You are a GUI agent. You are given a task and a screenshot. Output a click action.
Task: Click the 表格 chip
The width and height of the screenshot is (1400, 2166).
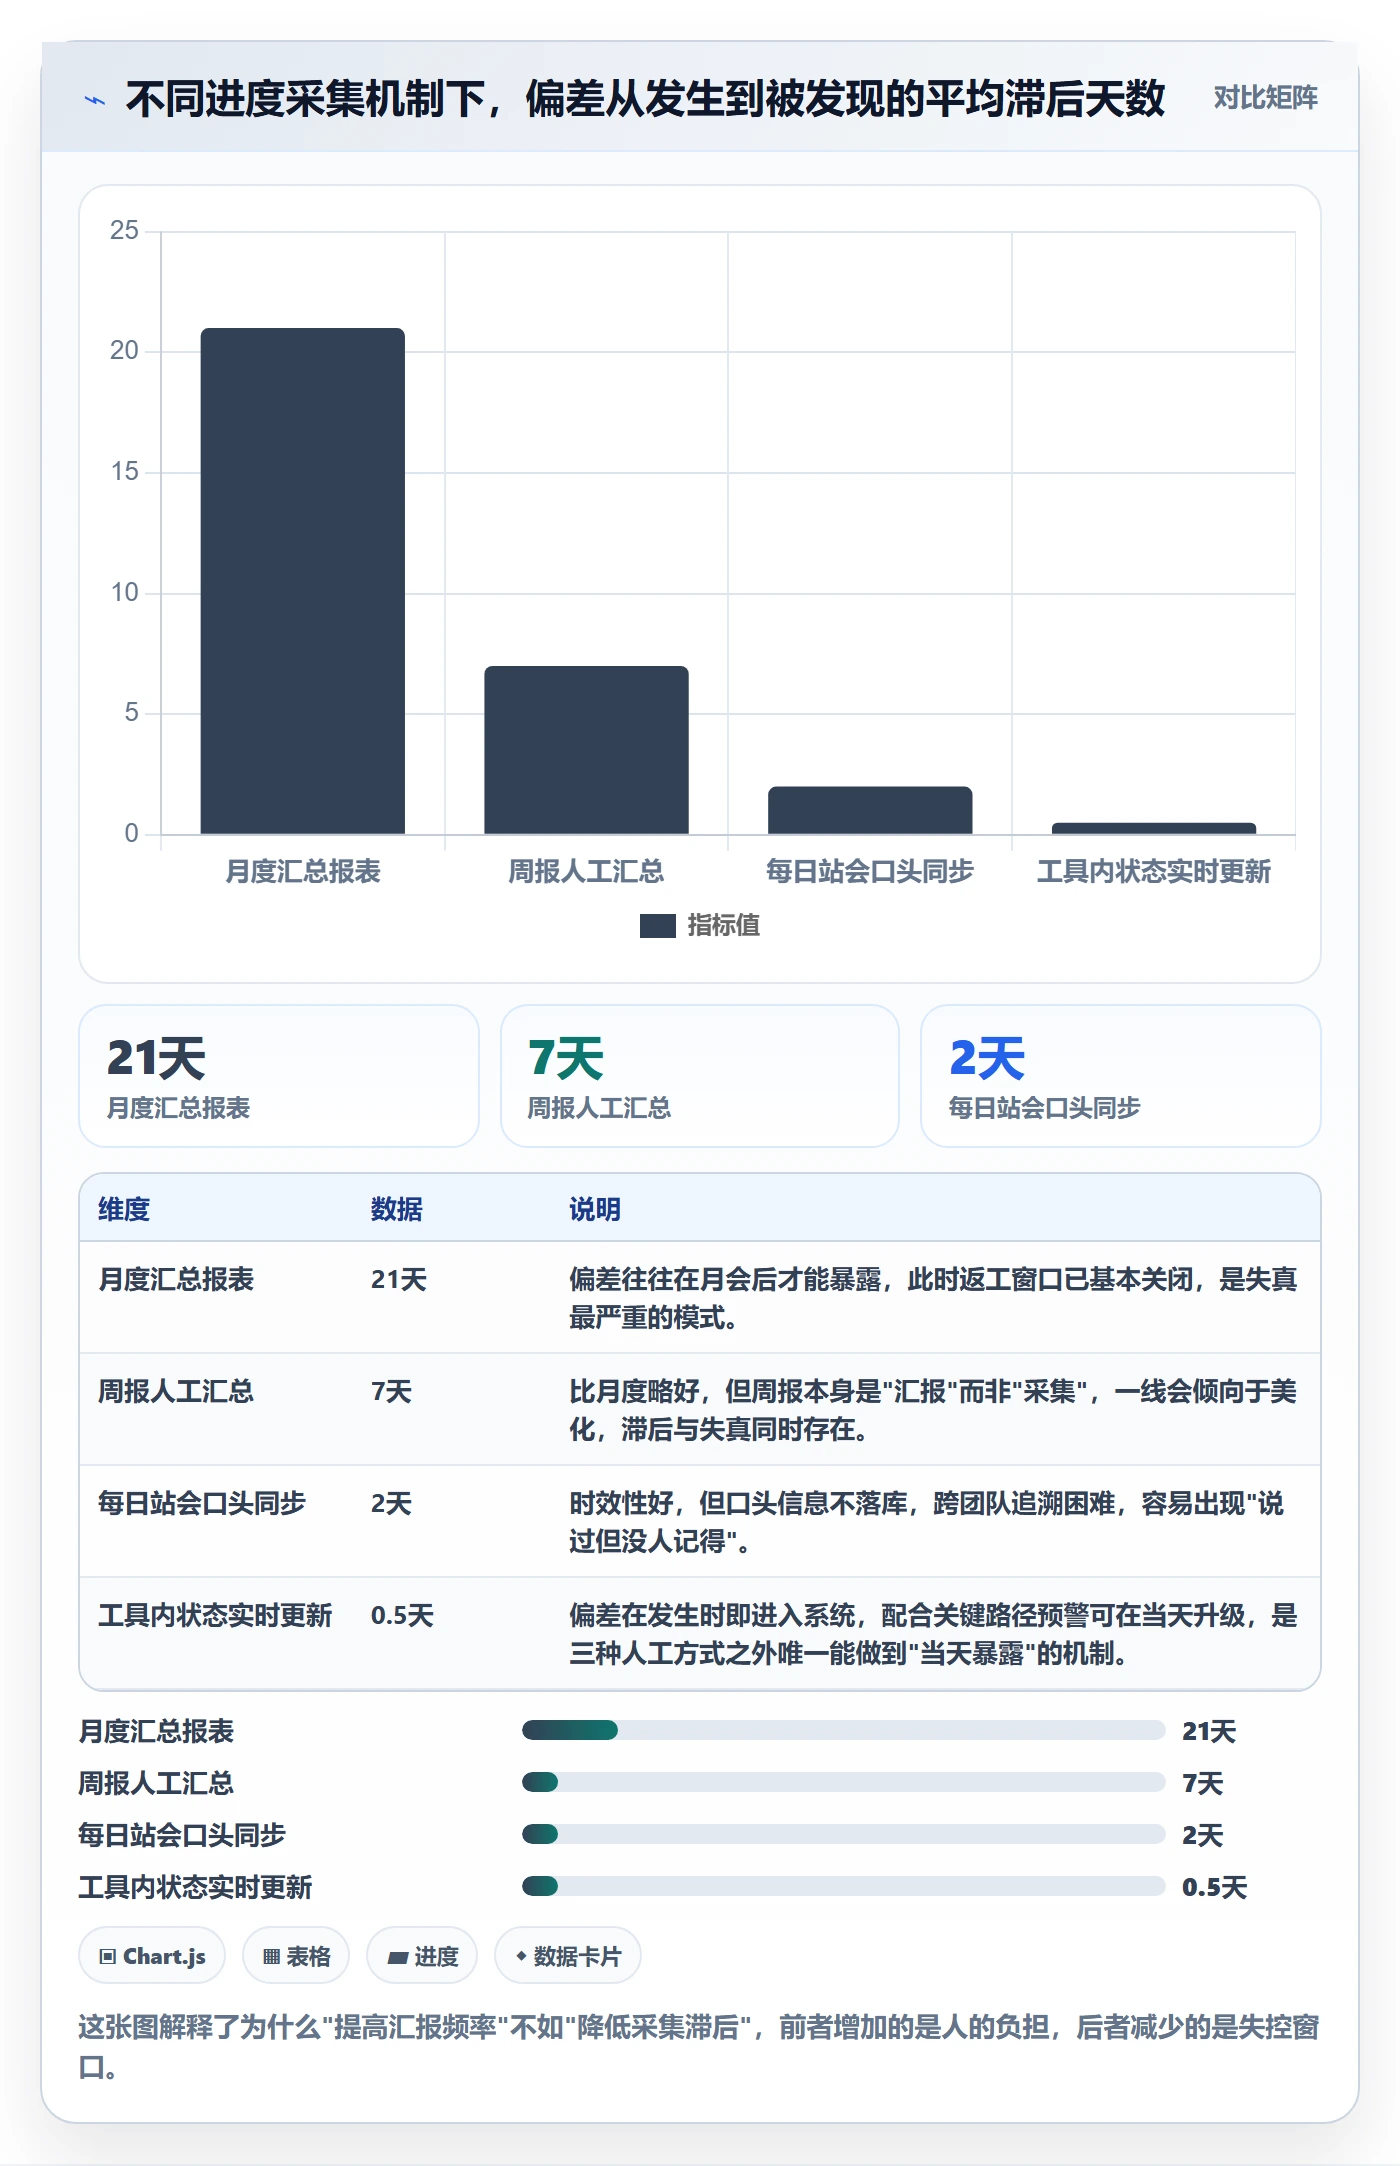pyautogui.click(x=296, y=1955)
